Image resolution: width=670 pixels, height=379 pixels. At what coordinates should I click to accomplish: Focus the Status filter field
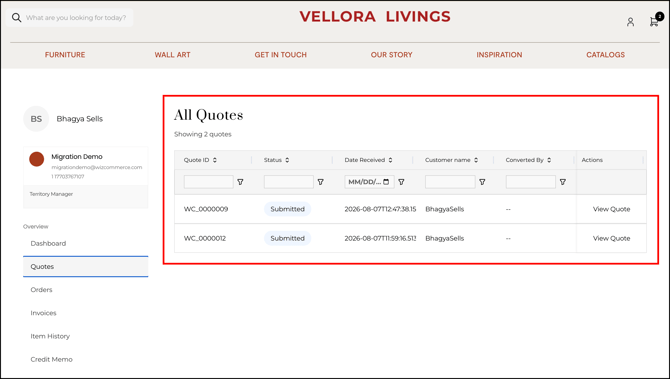click(x=289, y=182)
